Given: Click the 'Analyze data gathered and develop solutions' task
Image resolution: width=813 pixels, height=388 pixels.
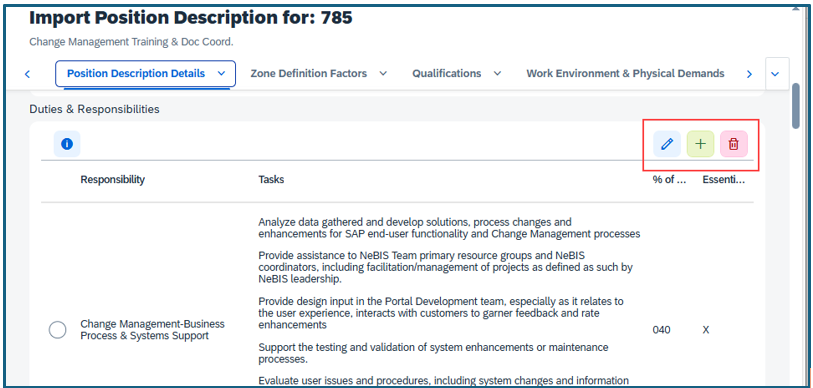Looking at the screenshot, I should point(449,228).
